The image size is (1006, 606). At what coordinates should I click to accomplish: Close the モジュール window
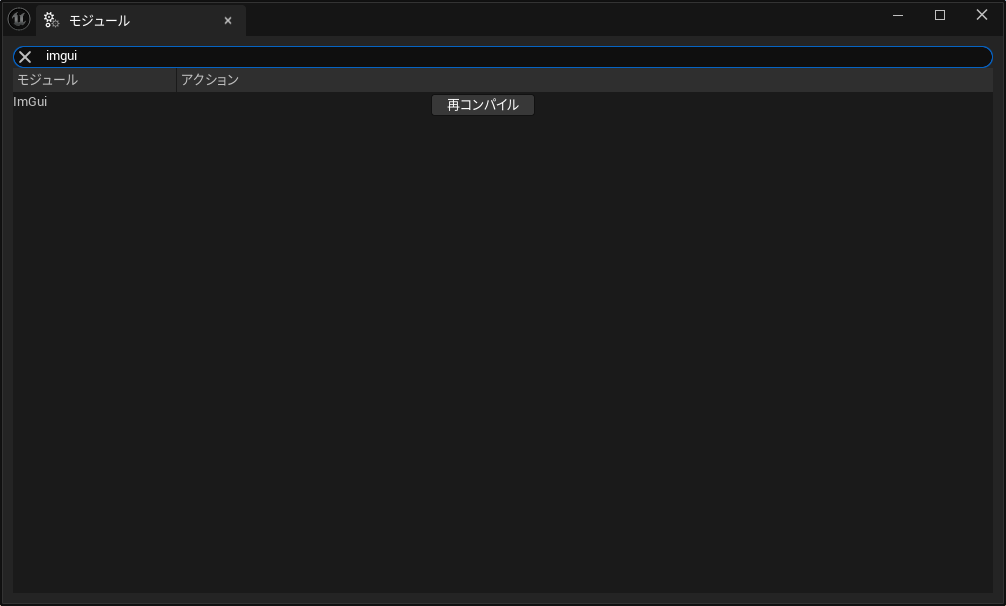point(980,15)
